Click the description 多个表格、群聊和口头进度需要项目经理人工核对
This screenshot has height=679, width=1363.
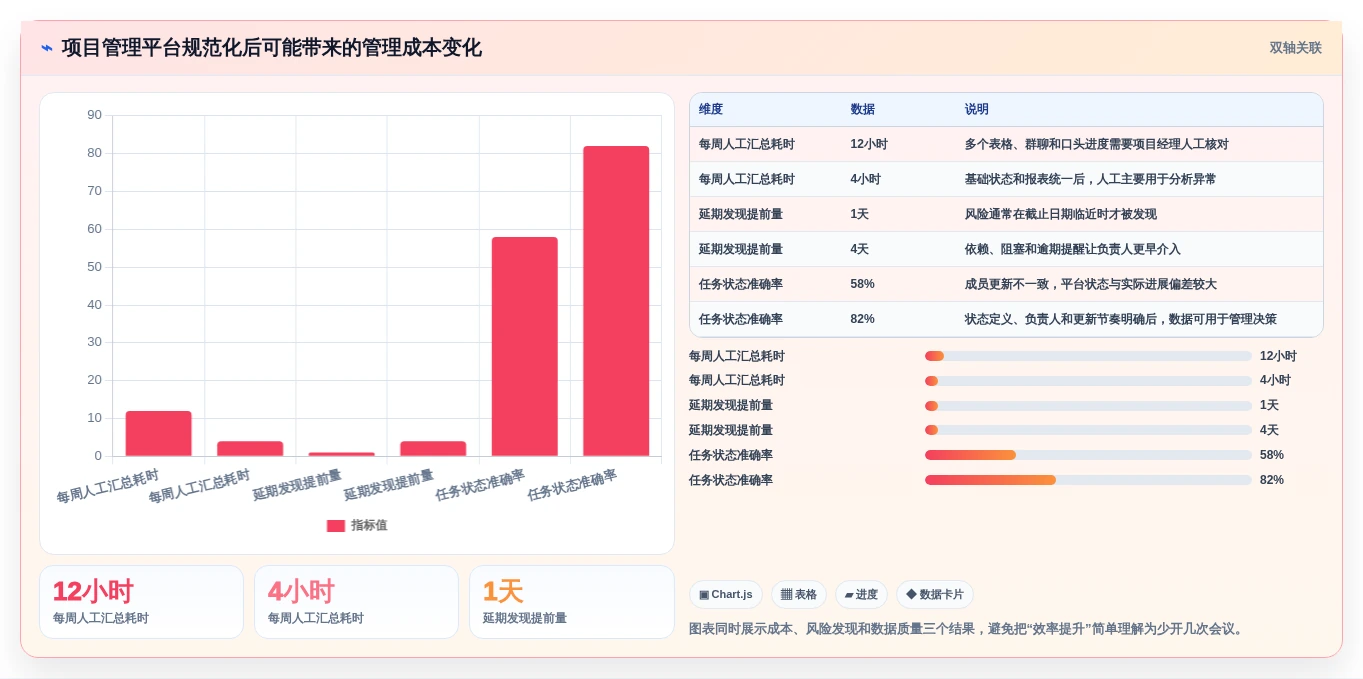point(1097,144)
